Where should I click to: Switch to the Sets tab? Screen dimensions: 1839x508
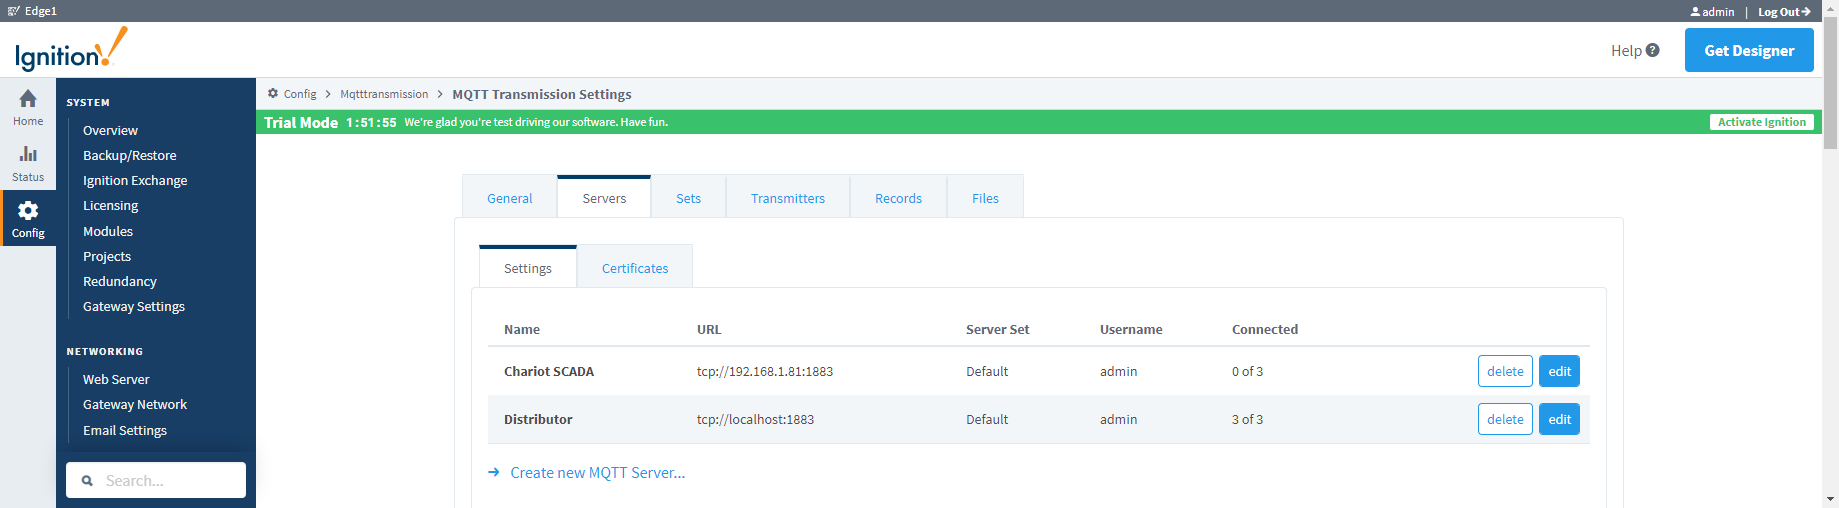tap(688, 197)
